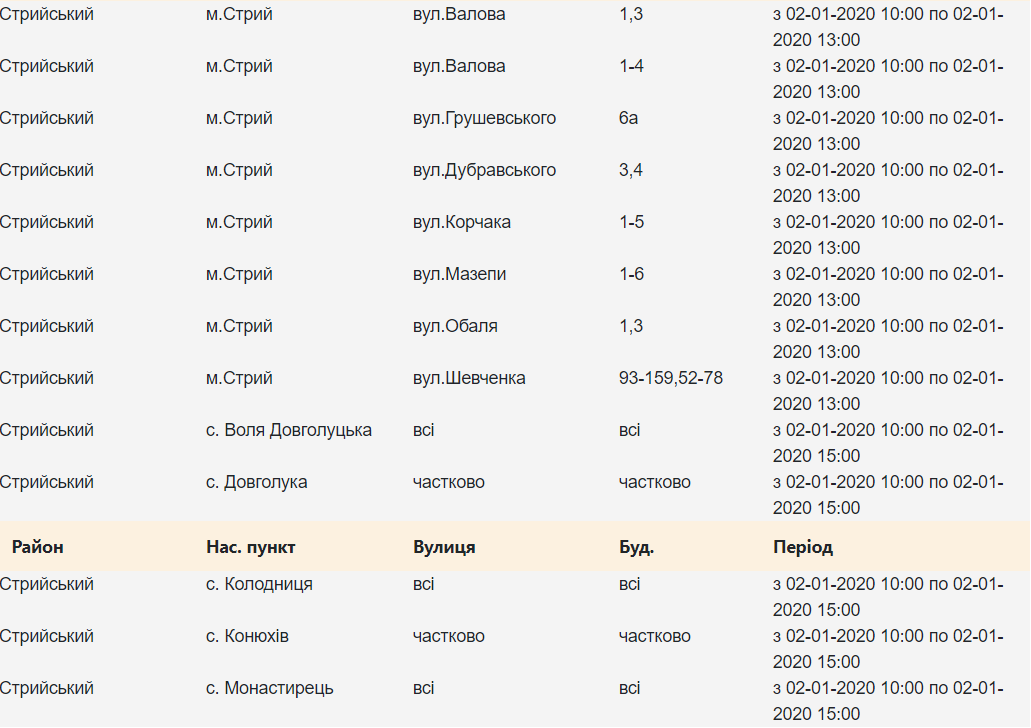This screenshot has height=728, width=1031.
Task: Select the с. Довголука settlement cell
Action: pyautogui.click(x=256, y=482)
